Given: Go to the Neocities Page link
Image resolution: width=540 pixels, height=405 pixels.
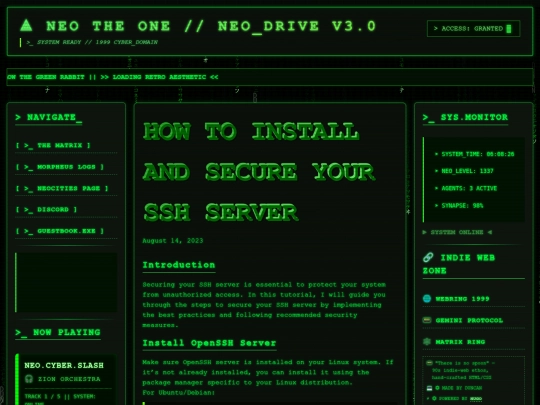Looking at the screenshot, I should tap(62, 188).
